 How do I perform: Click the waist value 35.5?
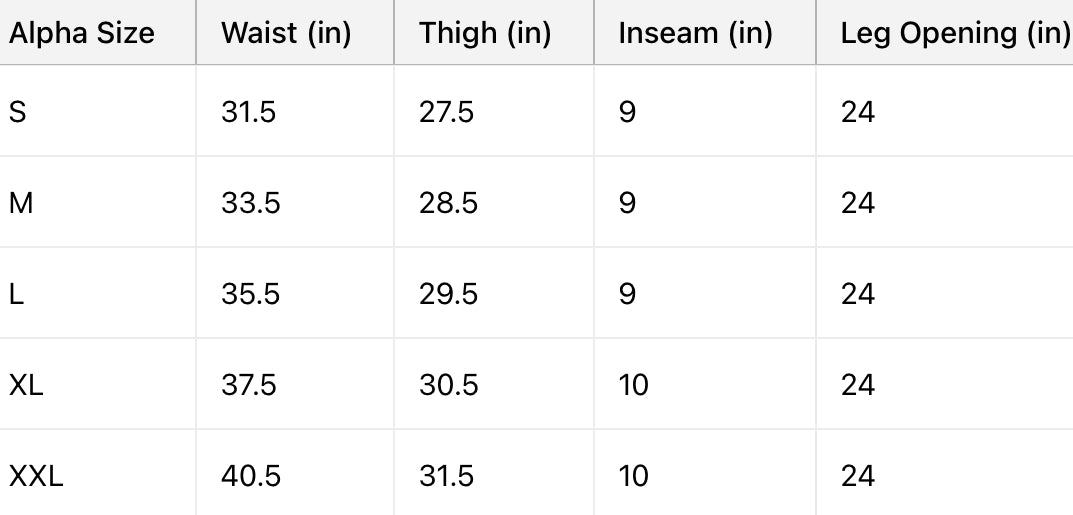[x=250, y=294]
